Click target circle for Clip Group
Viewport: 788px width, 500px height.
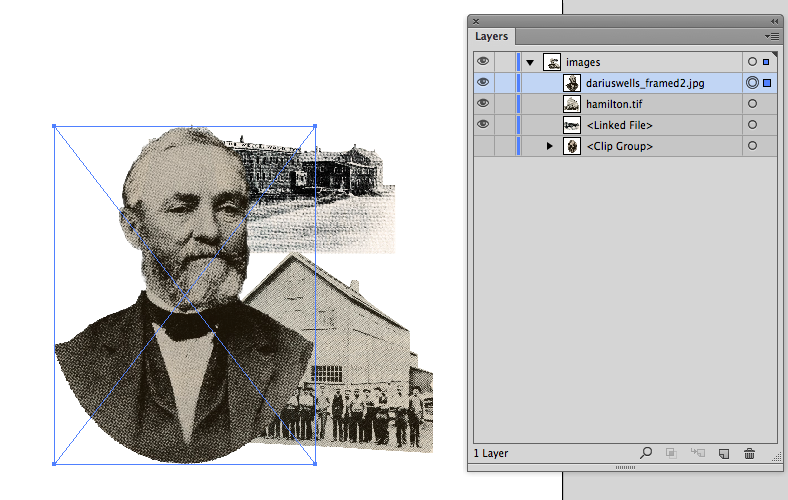752,146
